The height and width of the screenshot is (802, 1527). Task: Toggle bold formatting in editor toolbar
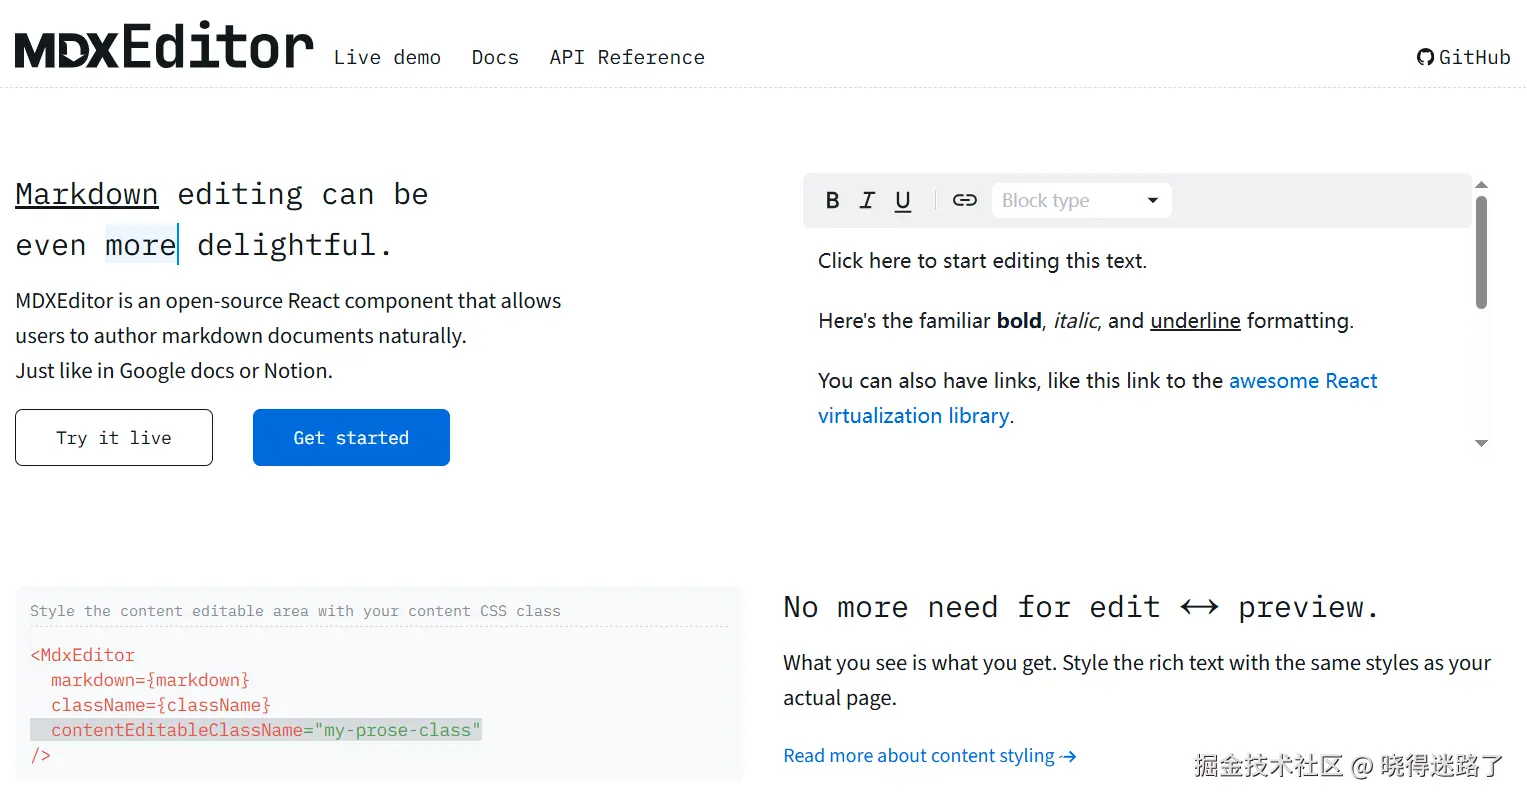[832, 200]
